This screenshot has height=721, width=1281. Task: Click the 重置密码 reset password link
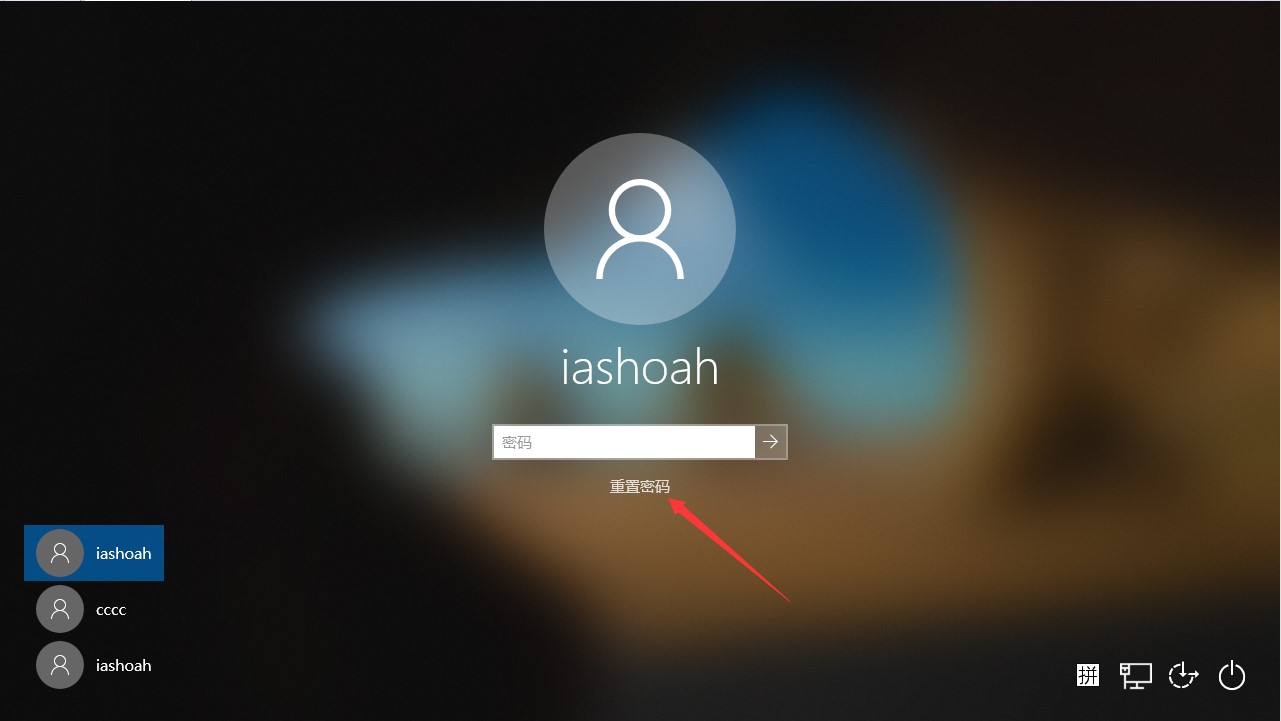click(640, 487)
